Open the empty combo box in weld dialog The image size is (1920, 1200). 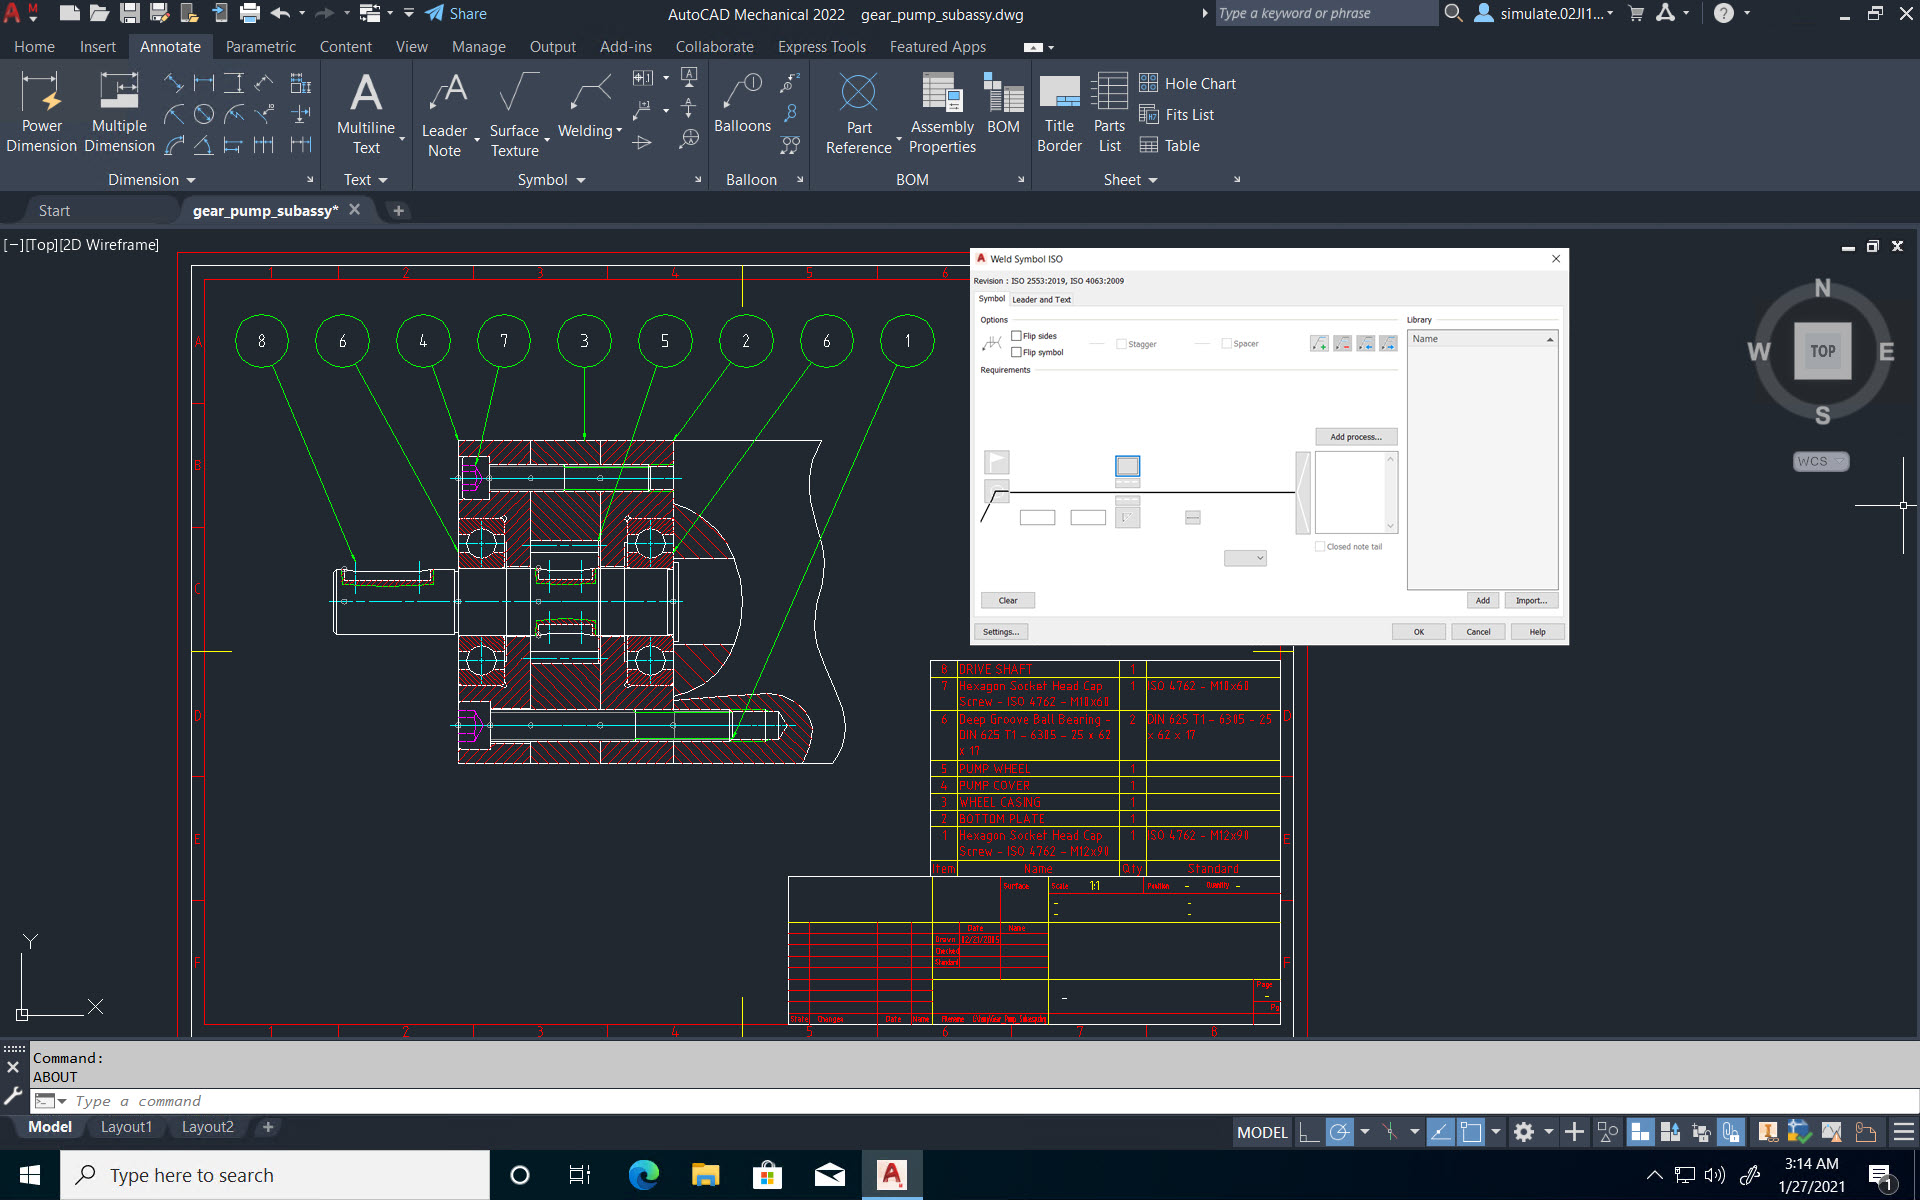click(1245, 558)
